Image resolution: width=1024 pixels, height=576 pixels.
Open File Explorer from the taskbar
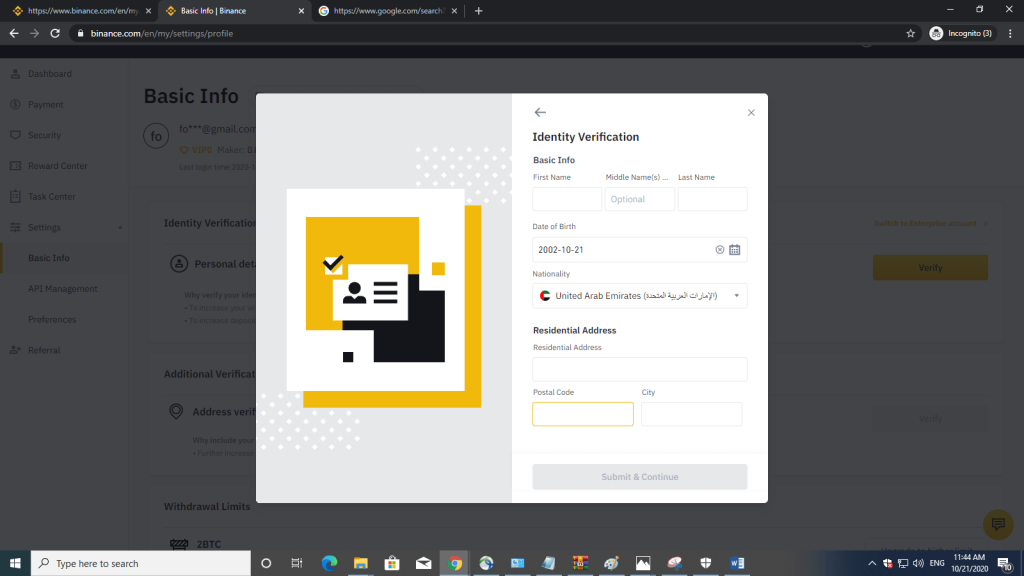(360, 563)
